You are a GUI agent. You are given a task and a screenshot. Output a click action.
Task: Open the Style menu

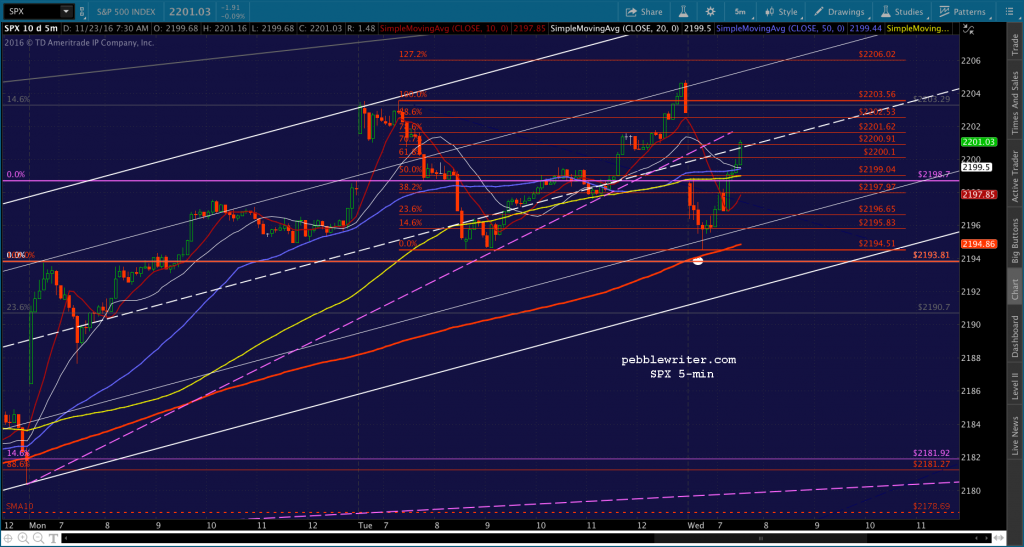(x=781, y=12)
